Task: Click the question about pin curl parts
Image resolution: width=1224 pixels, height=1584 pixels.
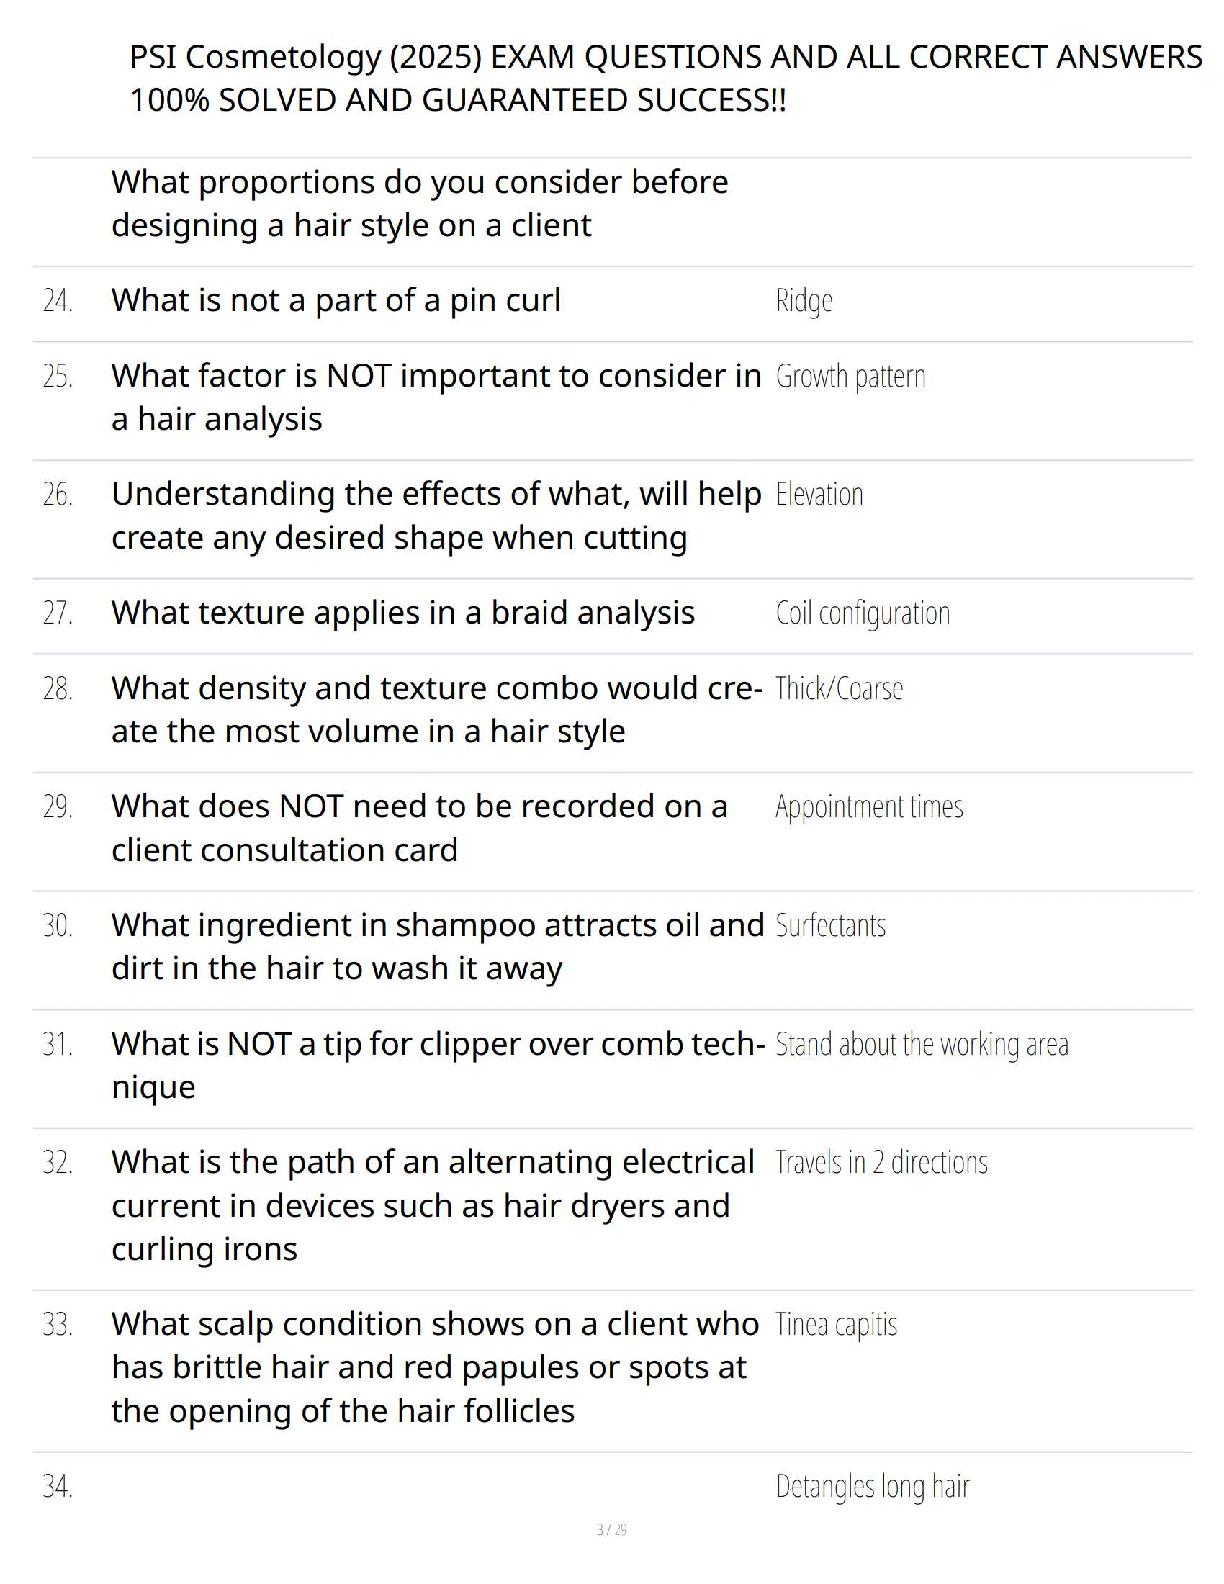Action: pyautogui.click(x=336, y=300)
